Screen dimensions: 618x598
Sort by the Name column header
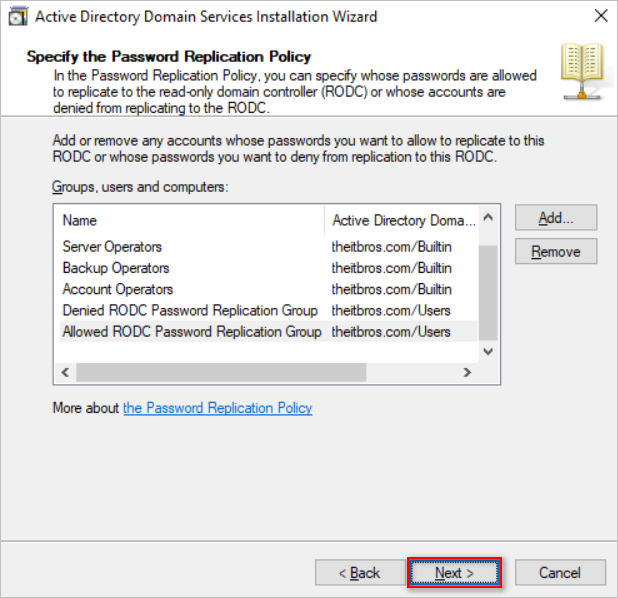pos(192,220)
